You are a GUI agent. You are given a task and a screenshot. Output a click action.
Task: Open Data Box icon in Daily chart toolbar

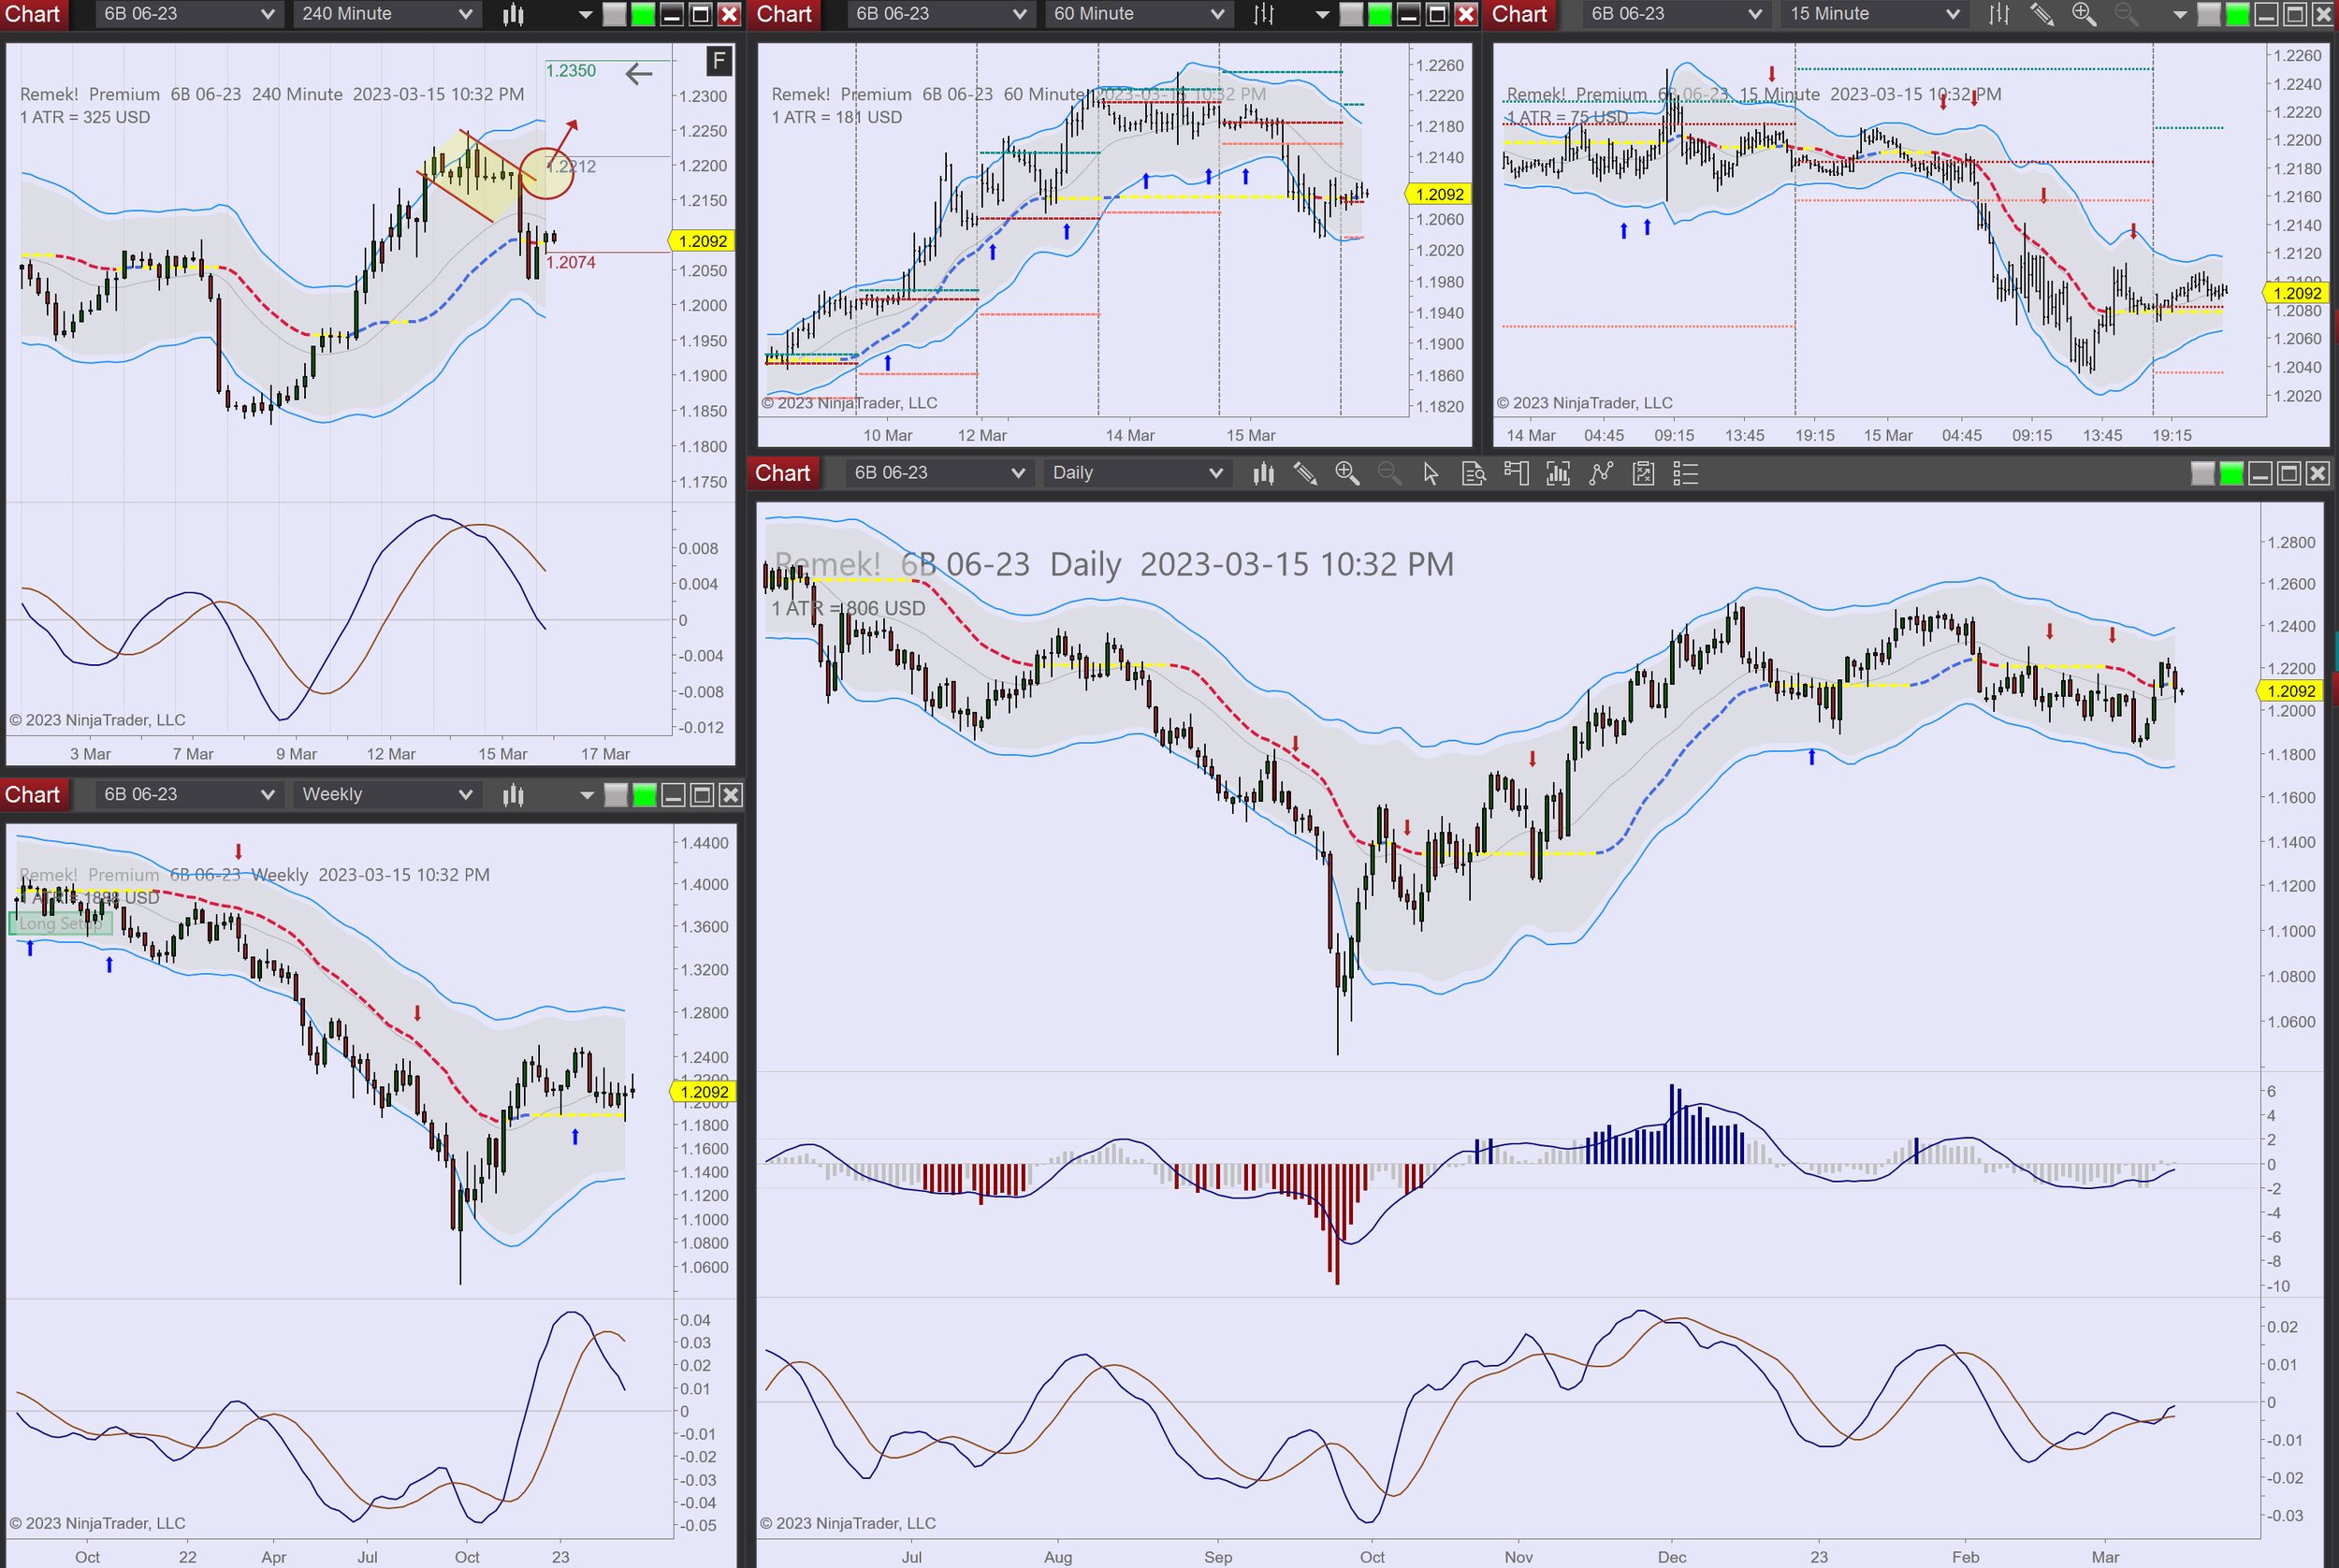[x=1473, y=473]
